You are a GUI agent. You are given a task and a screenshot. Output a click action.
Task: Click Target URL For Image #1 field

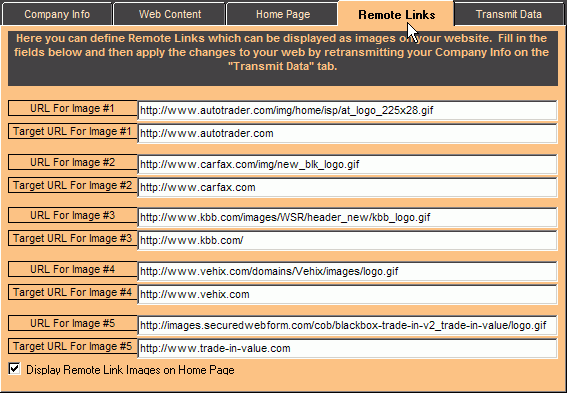(x=347, y=133)
